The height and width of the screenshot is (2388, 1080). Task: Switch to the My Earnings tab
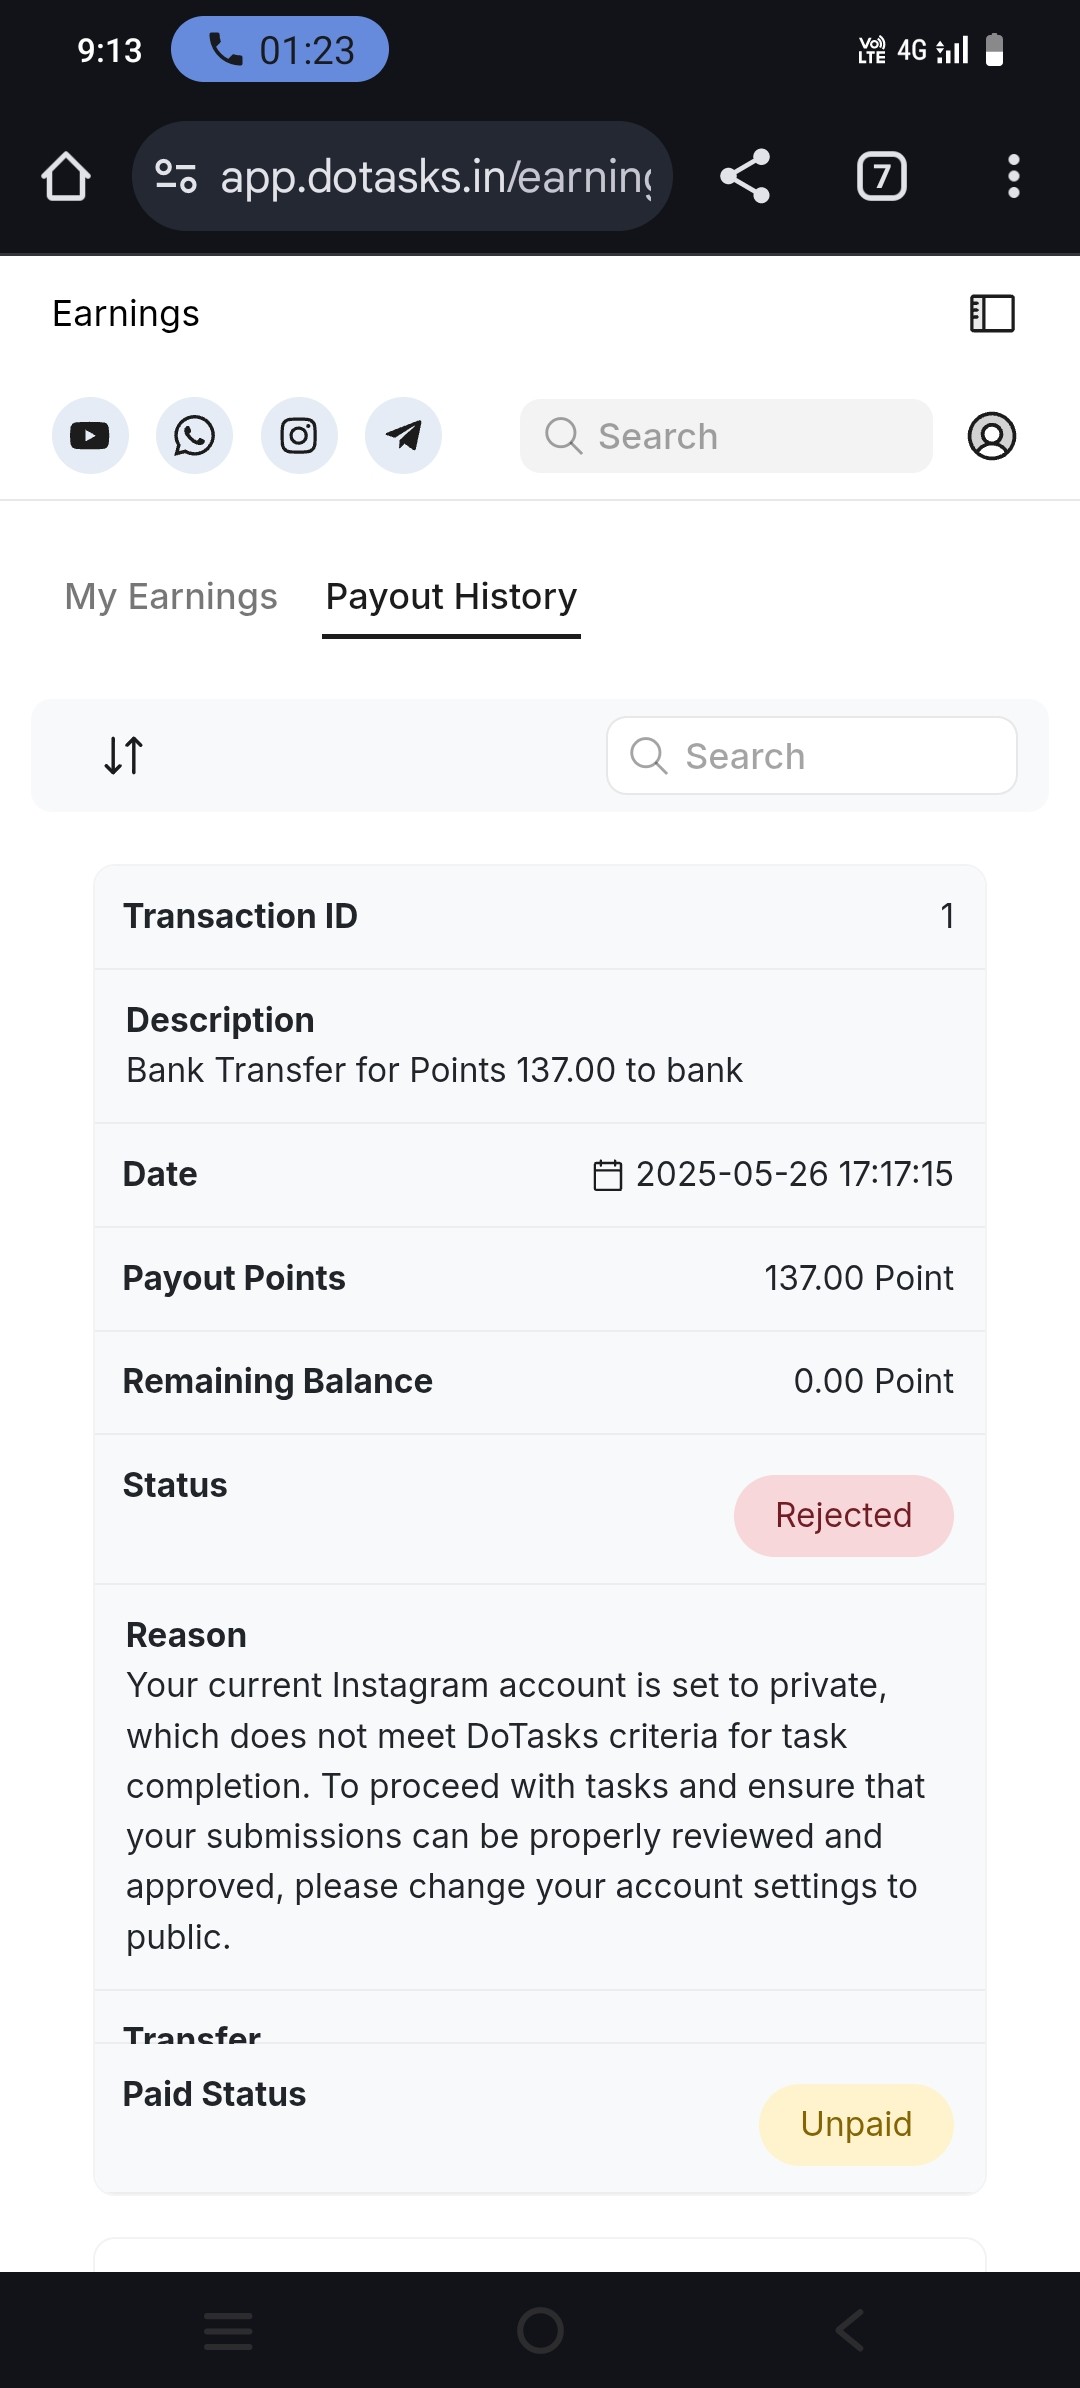coord(171,597)
